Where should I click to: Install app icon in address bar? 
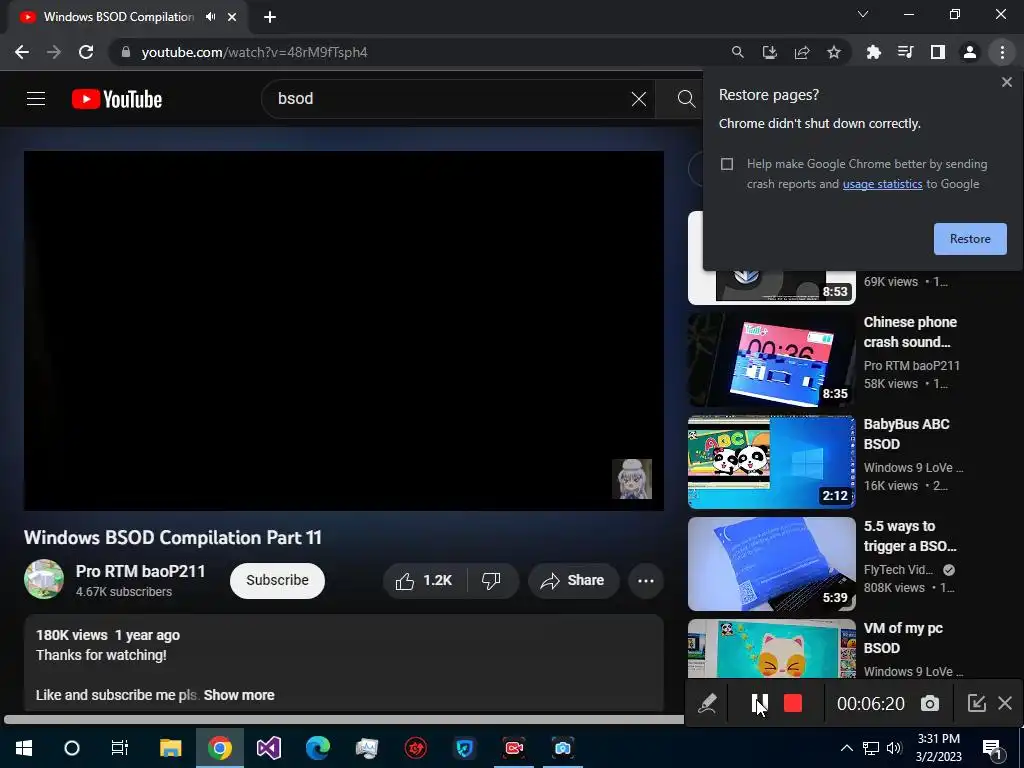769,52
